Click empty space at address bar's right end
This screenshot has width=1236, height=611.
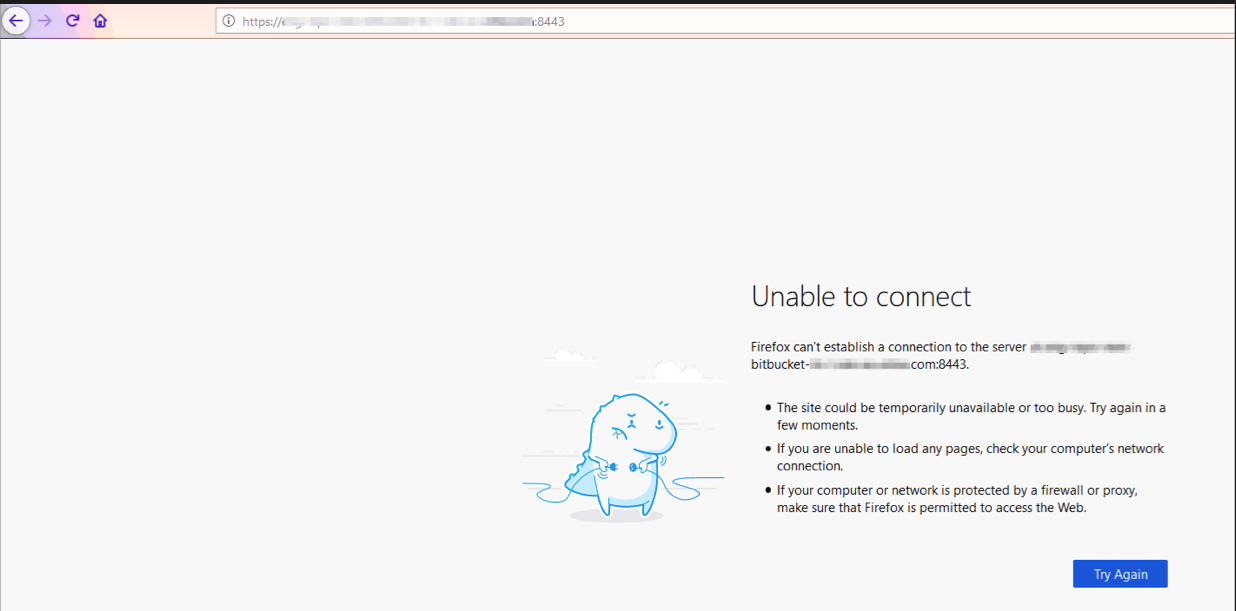(x=1000, y=21)
